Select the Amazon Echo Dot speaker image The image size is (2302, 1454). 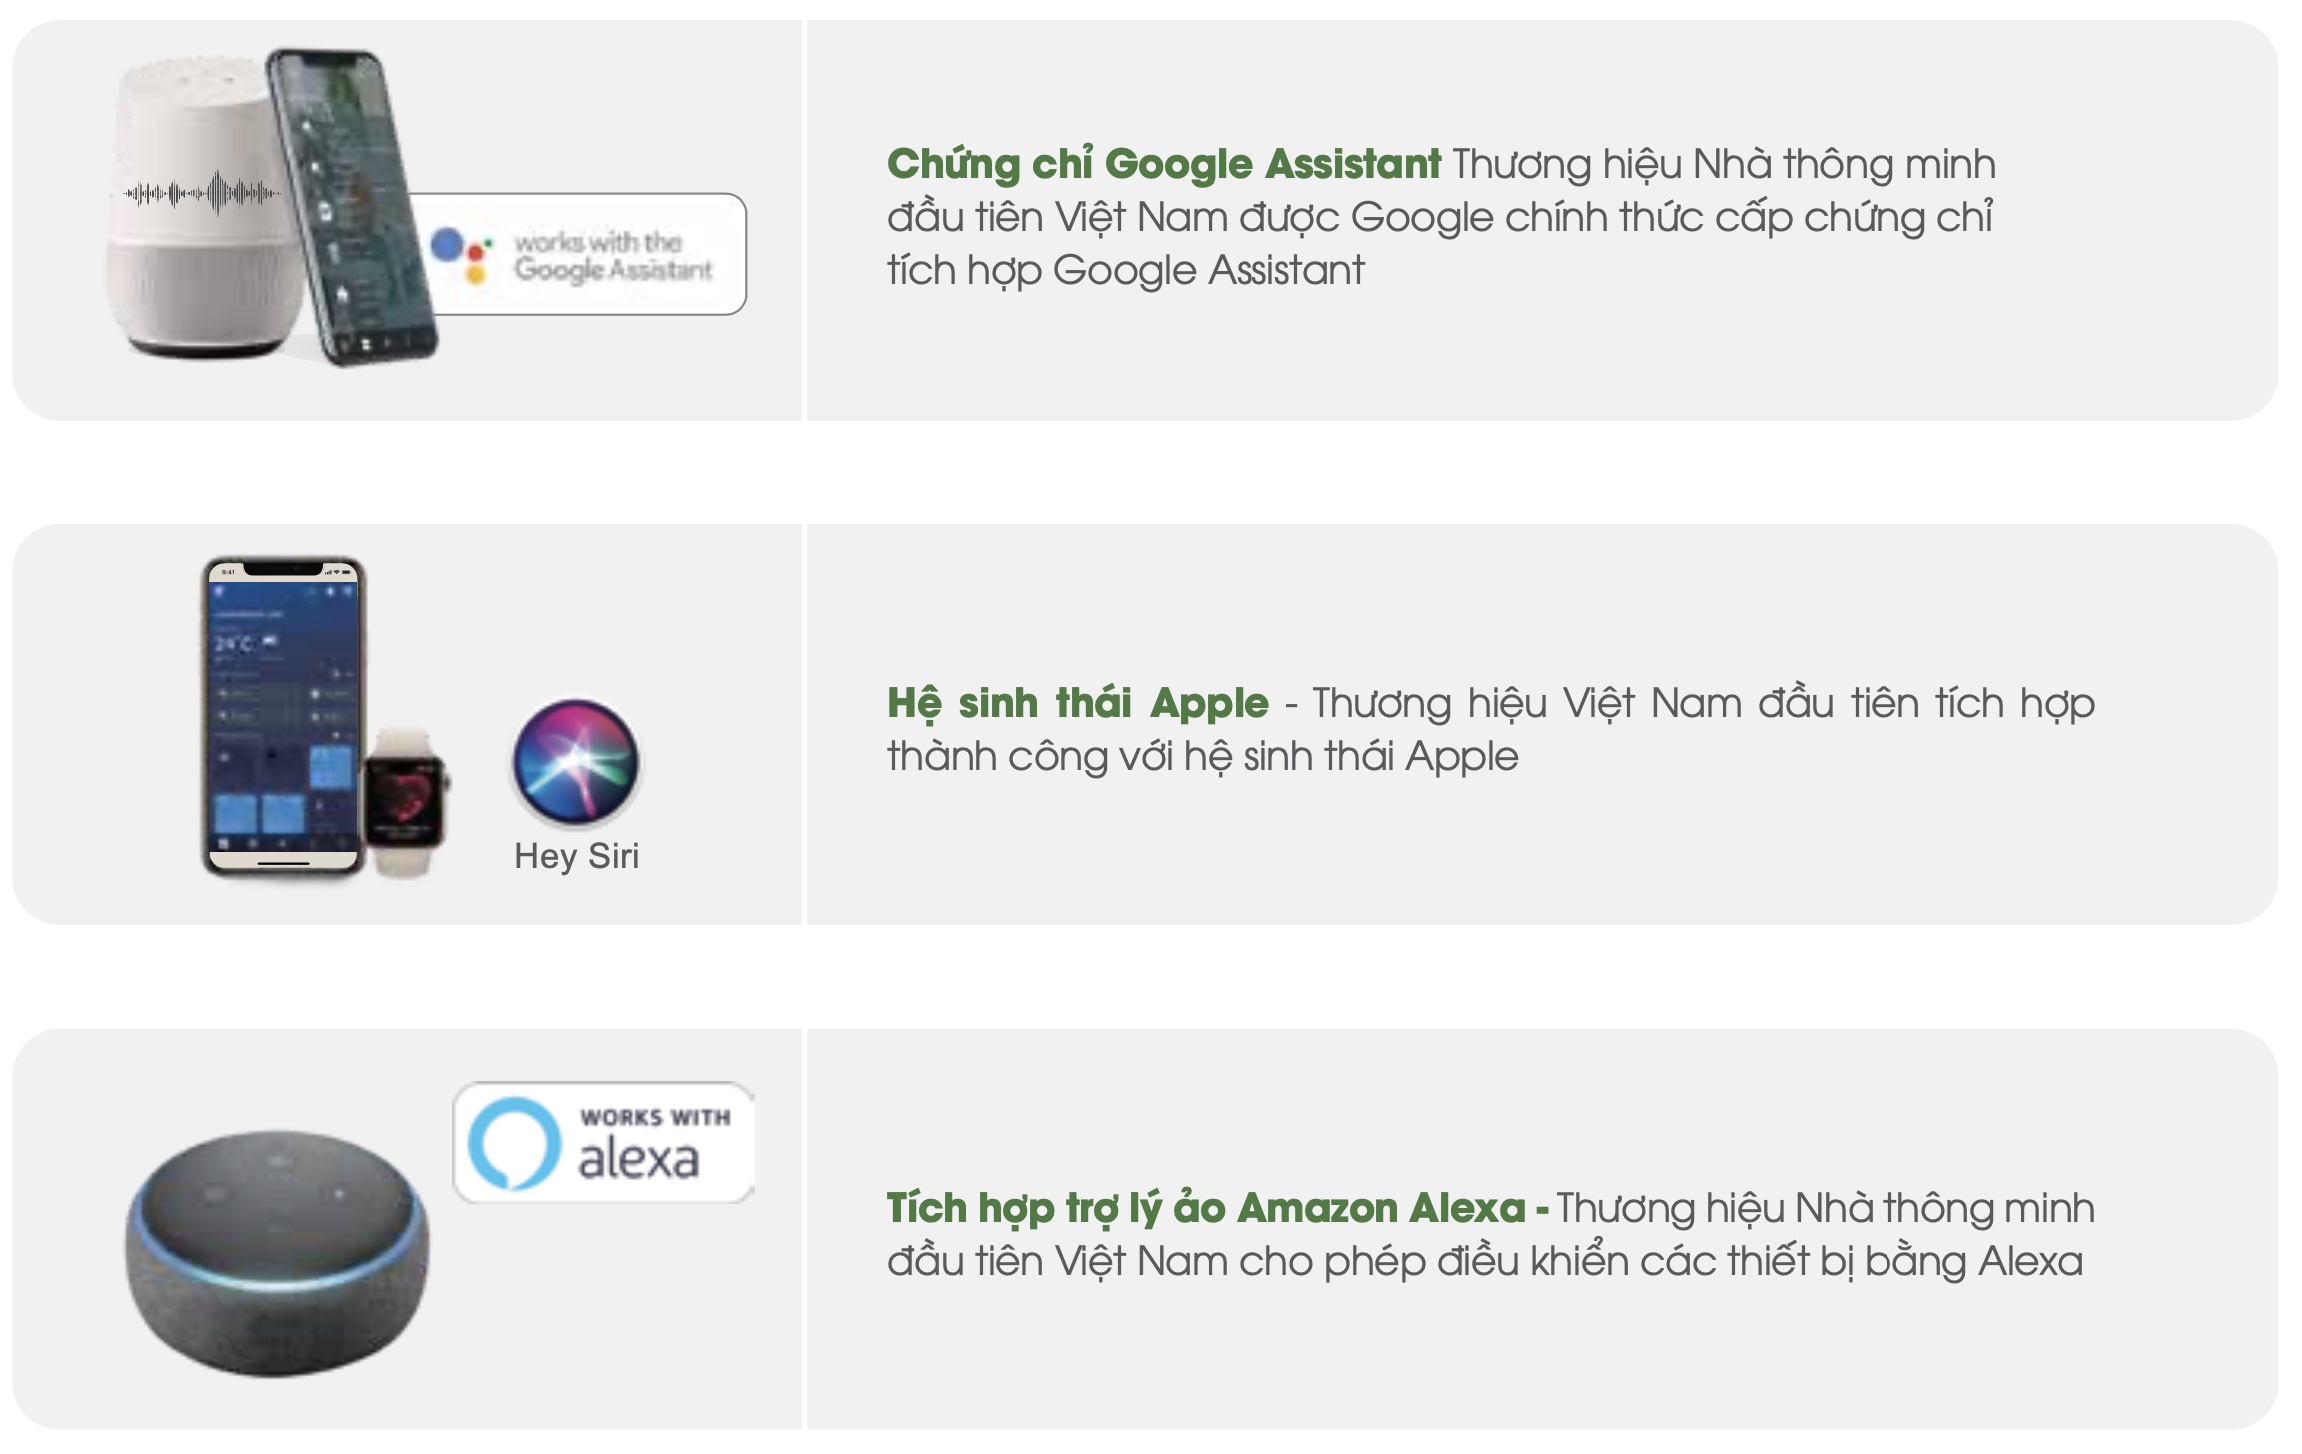point(277,1254)
